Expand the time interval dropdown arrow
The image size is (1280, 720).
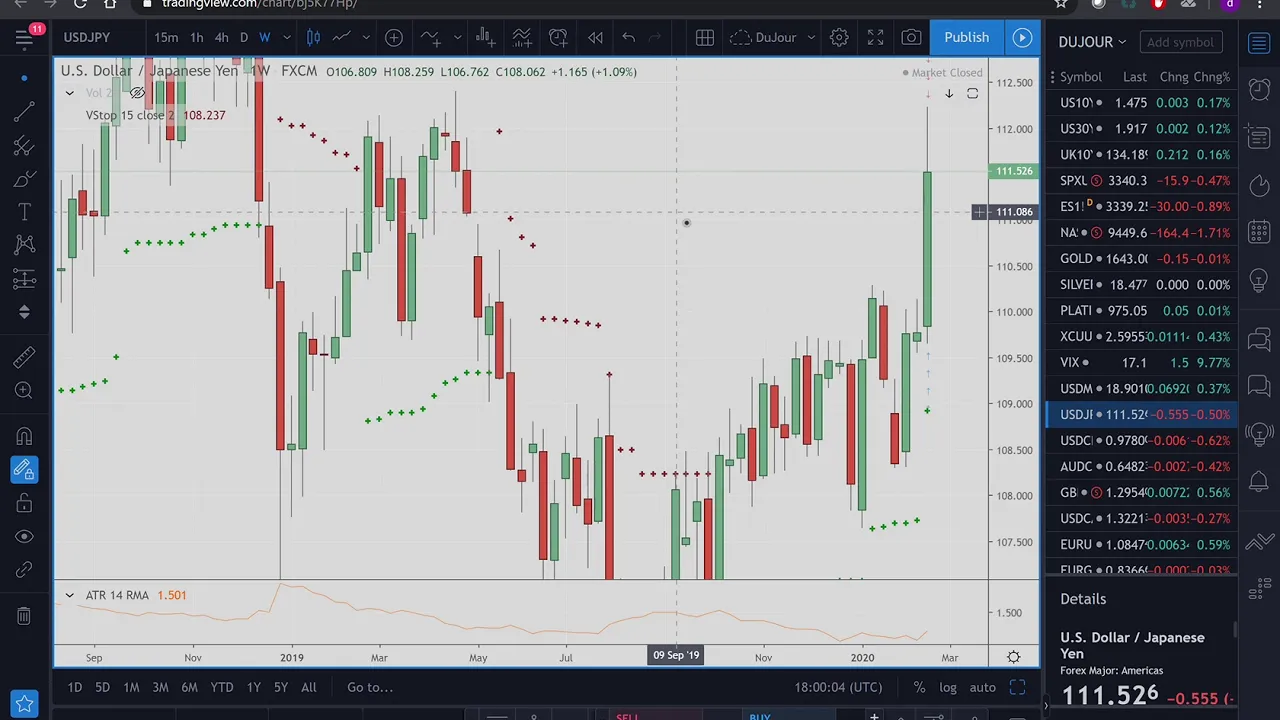(x=286, y=38)
